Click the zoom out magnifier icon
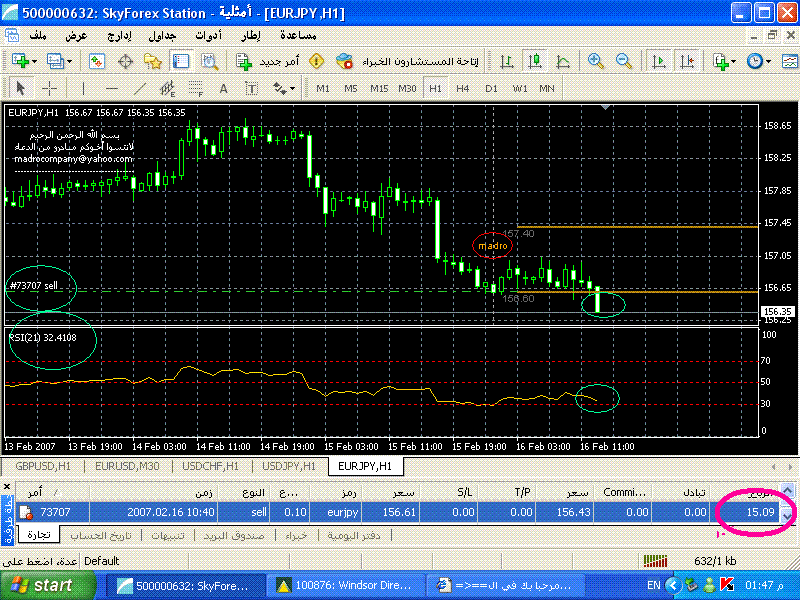This screenshot has width=800, height=600. (624, 61)
